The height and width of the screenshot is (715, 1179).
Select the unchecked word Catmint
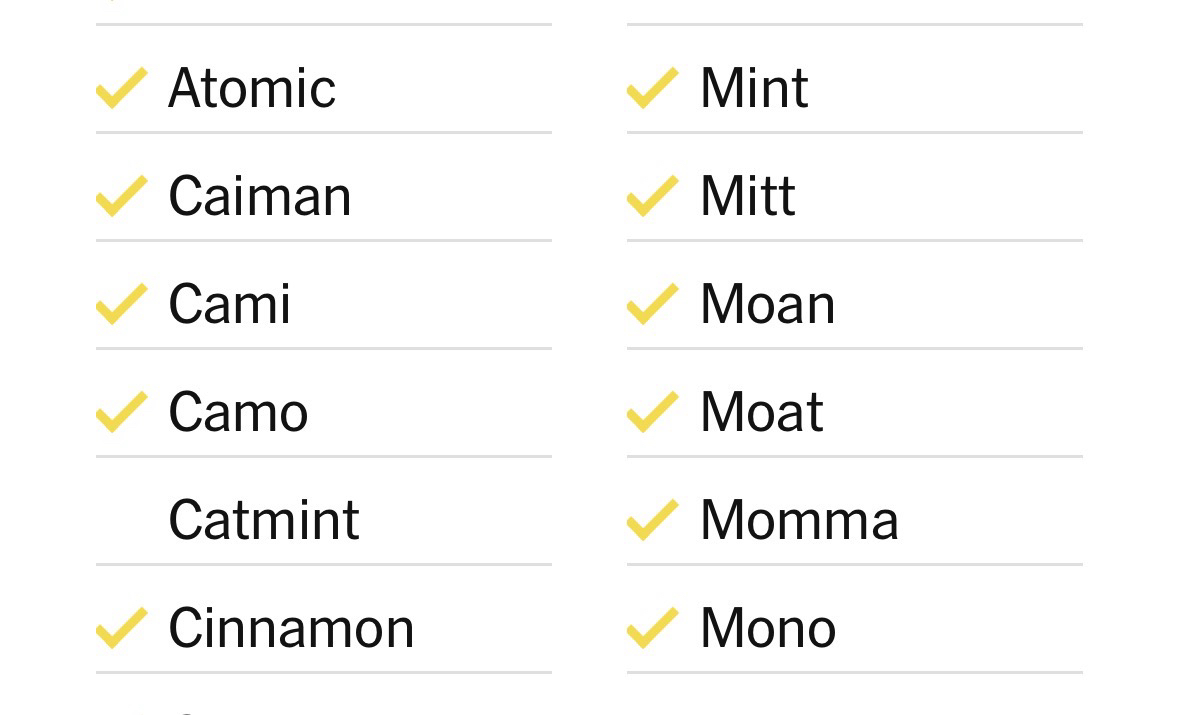[264, 520]
